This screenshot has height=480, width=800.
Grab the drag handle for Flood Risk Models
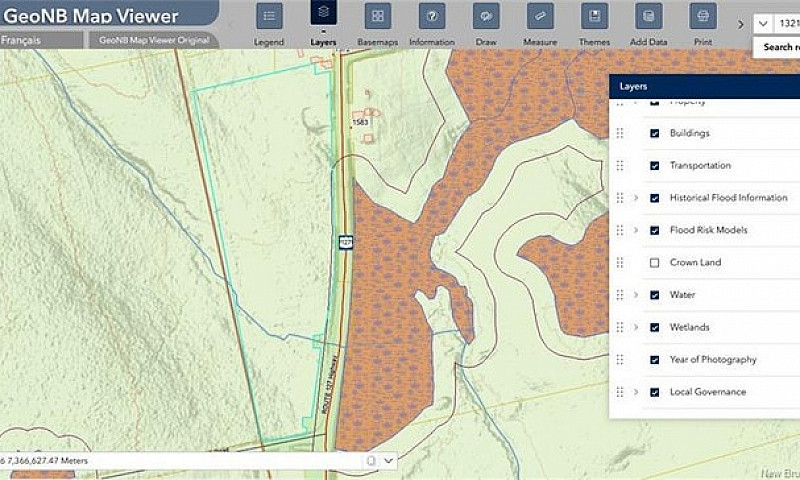[x=620, y=230]
